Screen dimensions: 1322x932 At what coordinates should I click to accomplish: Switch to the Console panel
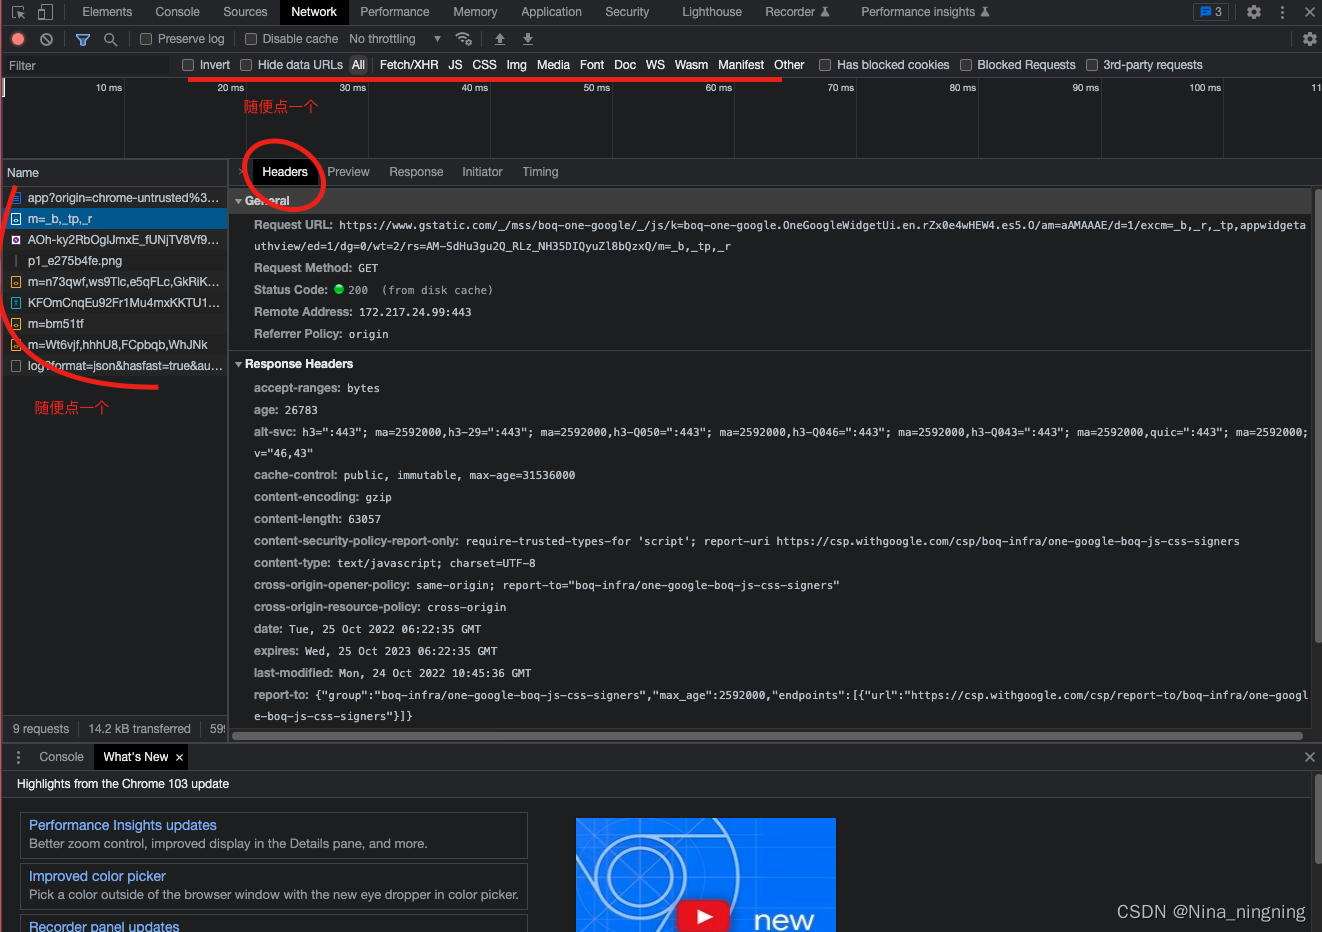click(178, 12)
